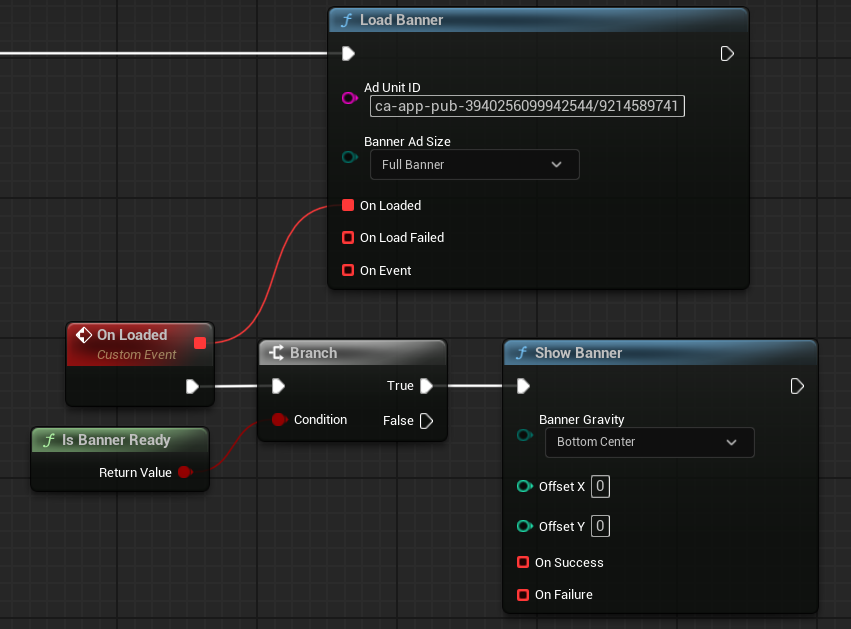The width and height of the screenshot is (851, 629).
Task: Open the Banner Gravity dropdown
Action: (x=649, y=442)
